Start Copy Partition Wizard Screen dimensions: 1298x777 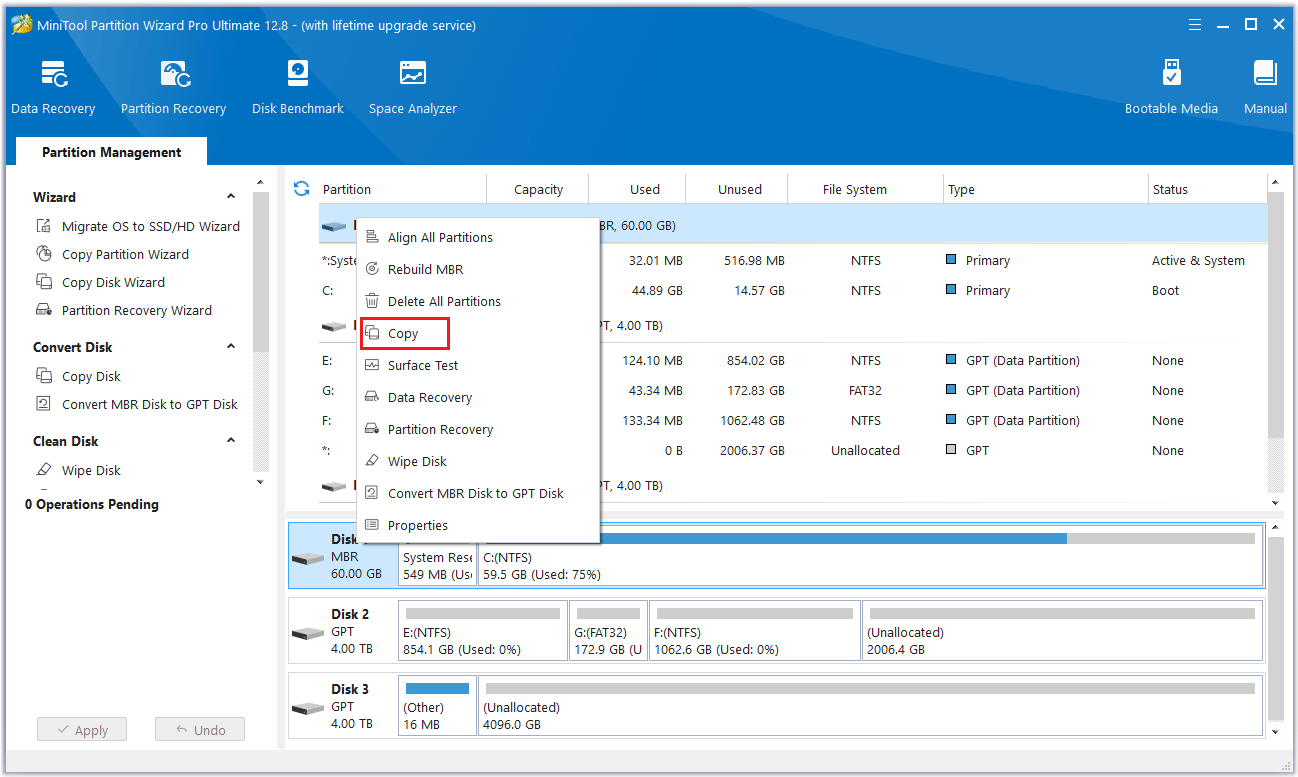pyautogui.click(x=113, y=254)
